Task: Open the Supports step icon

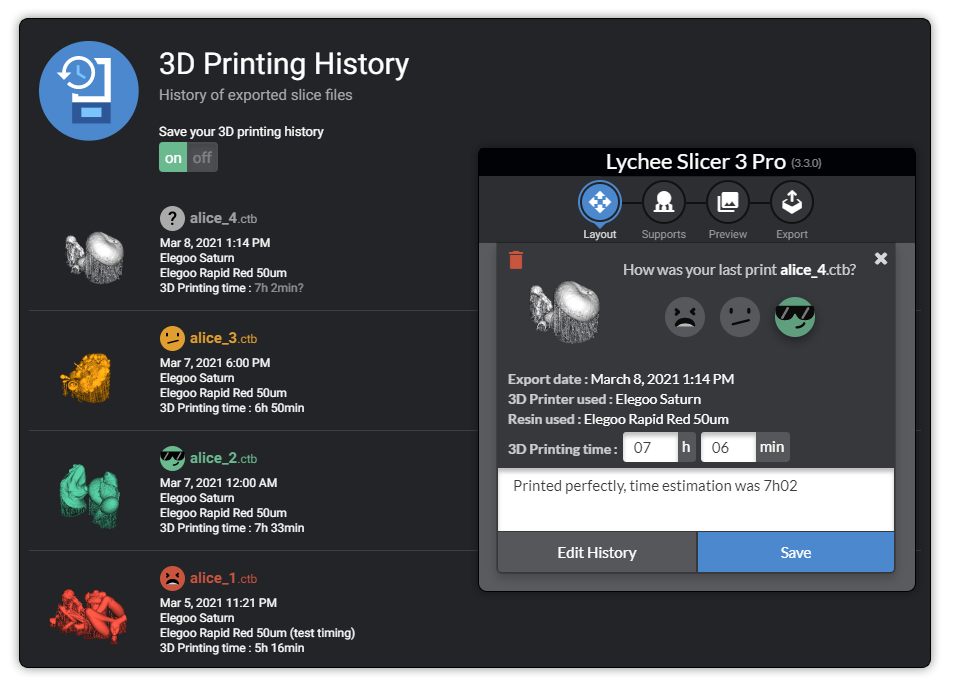Action: pyautogui.click(x=664, y=202)
